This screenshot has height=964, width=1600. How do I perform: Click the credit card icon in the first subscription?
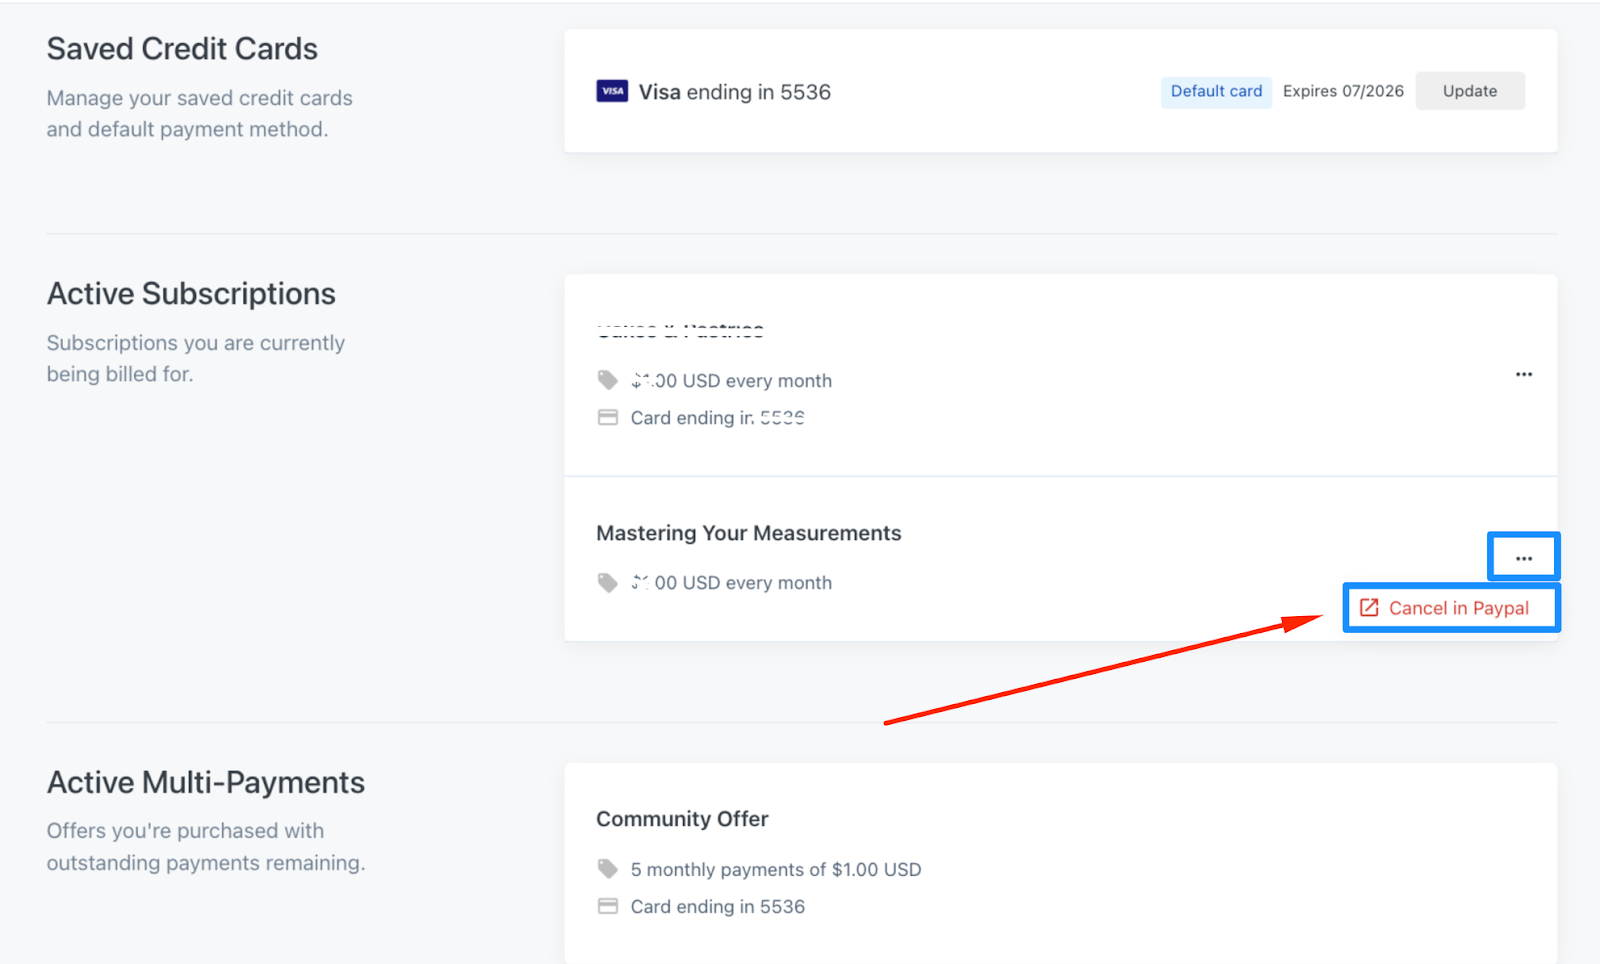coord(607,417)
